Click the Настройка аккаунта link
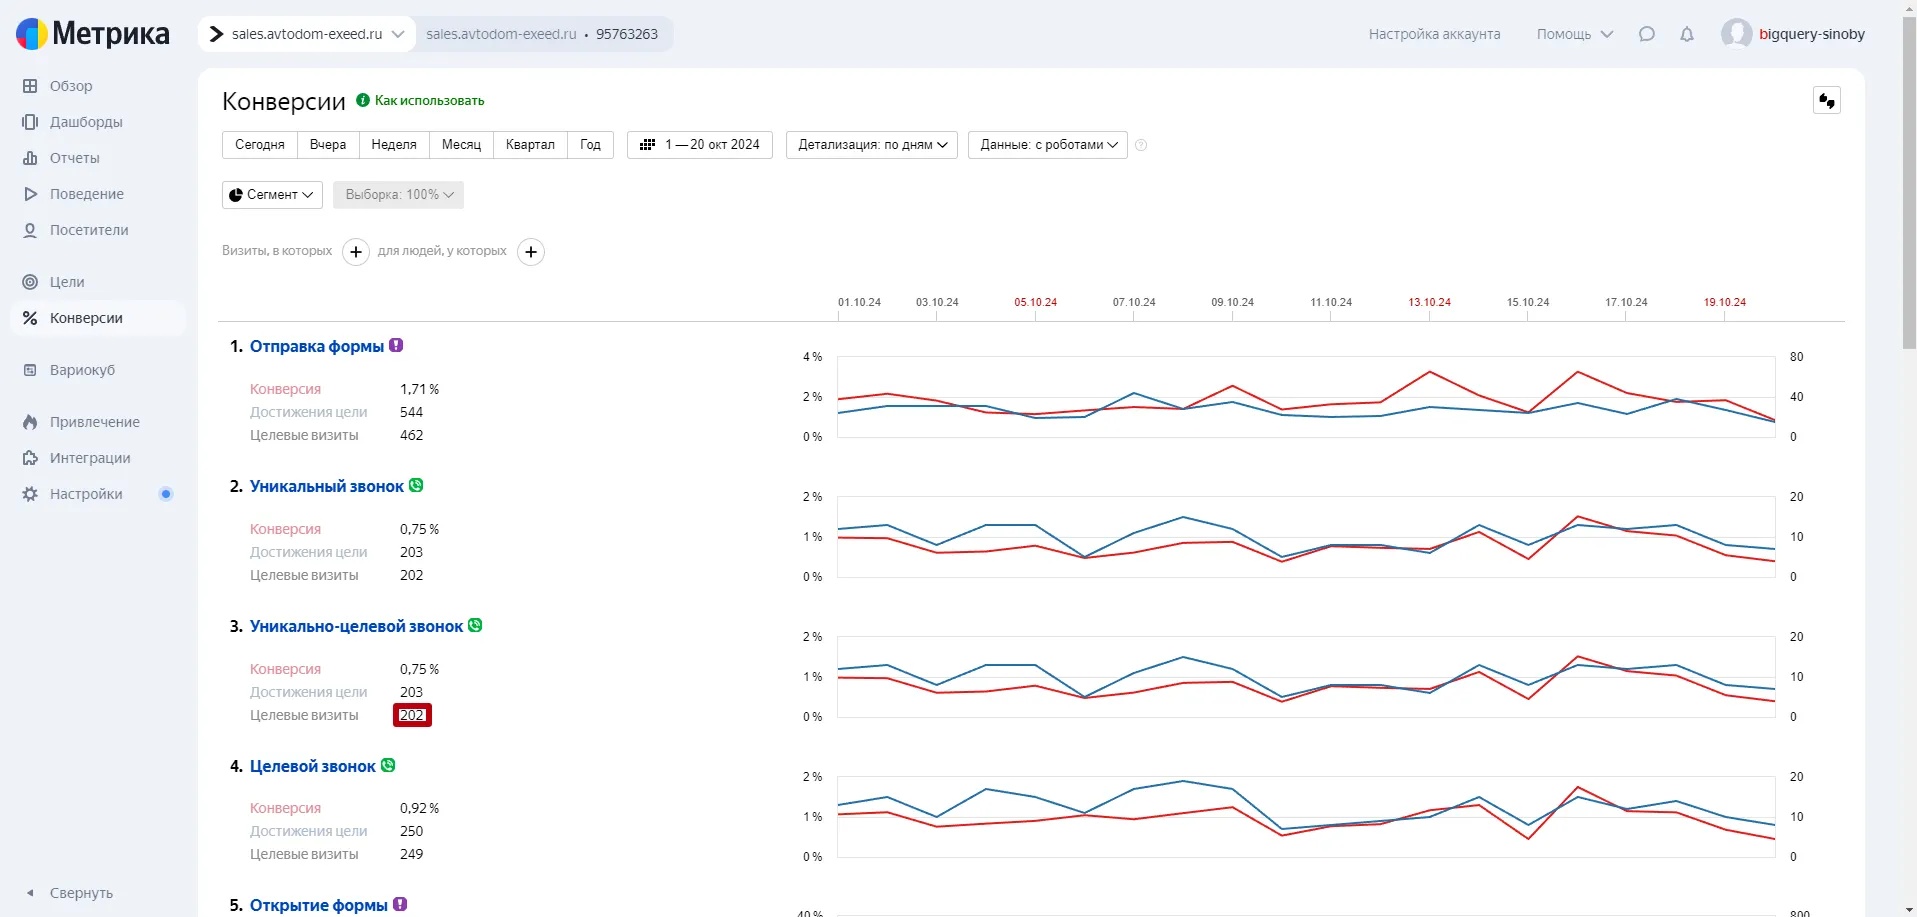Viewport: 1917px width, 917px height. (x=1434, y=34)
